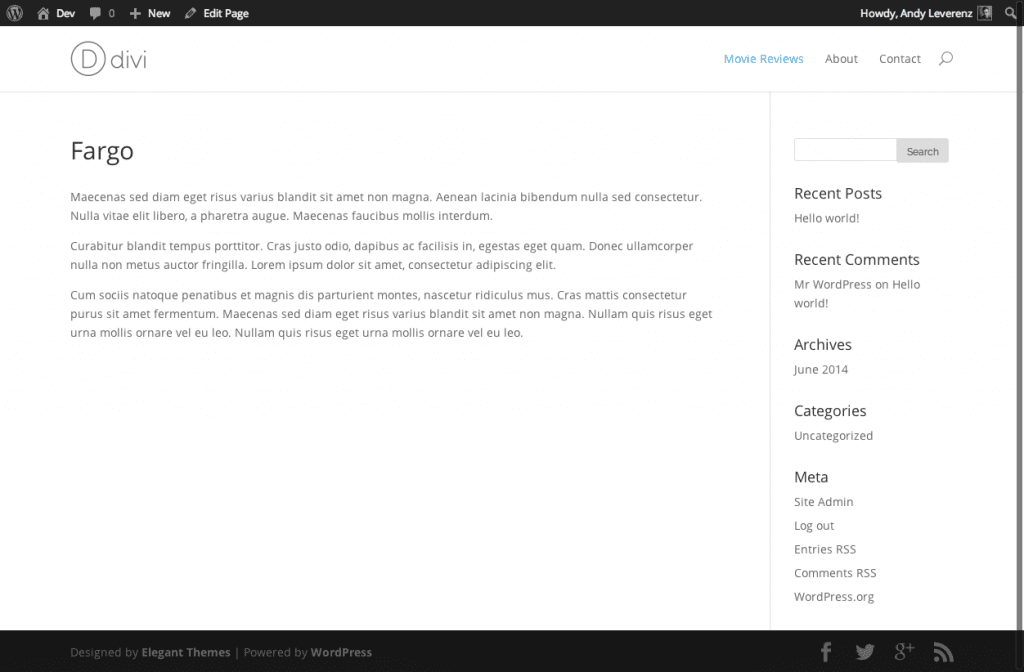
Task: Visit the Google Plus footer icon
Action: 904,651
